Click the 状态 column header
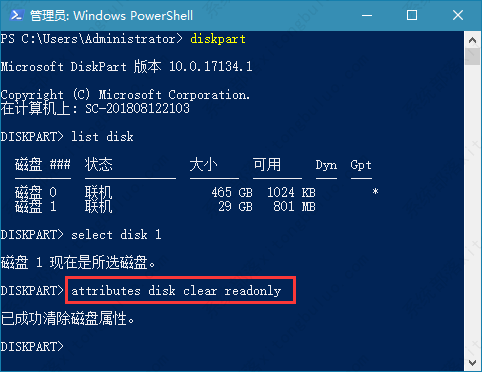The width and height of the screenshot is (482, 372). (99, 164)
